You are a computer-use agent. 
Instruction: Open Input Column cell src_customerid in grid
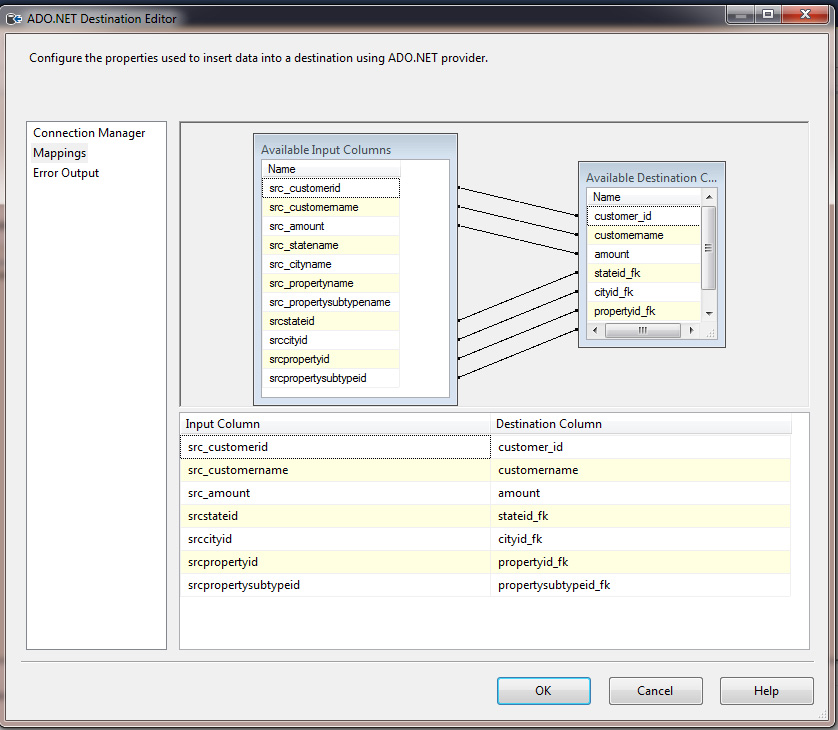[x=335, y=447]
